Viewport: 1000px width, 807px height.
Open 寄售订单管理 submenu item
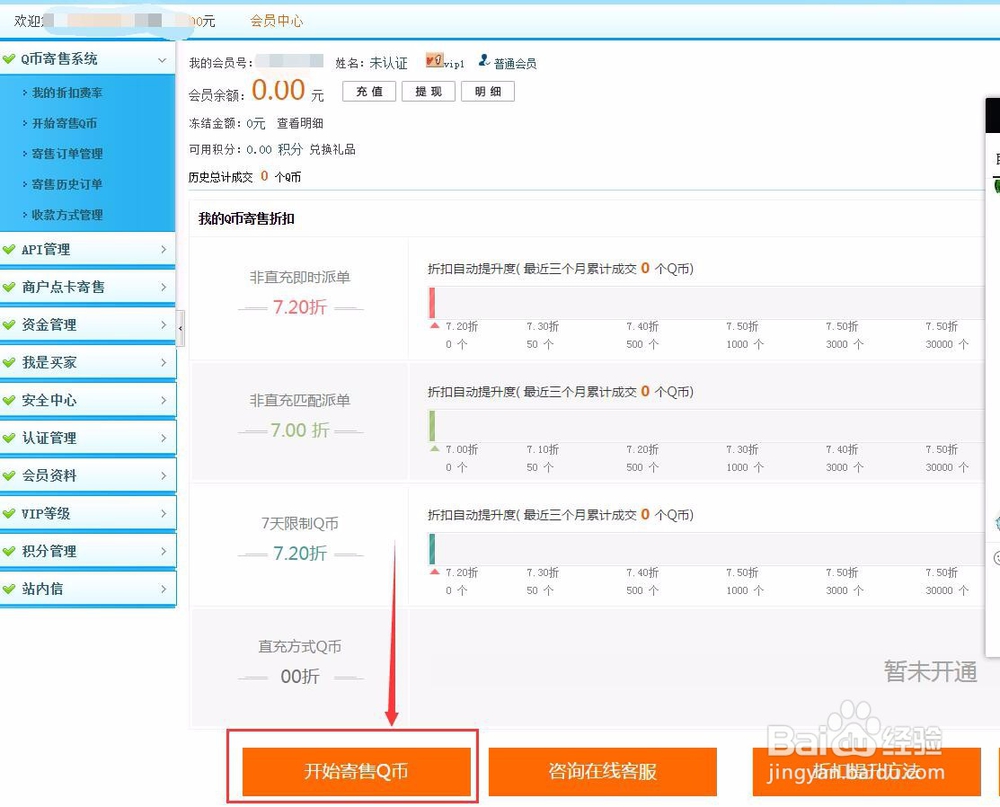click(x=67, y=154)
